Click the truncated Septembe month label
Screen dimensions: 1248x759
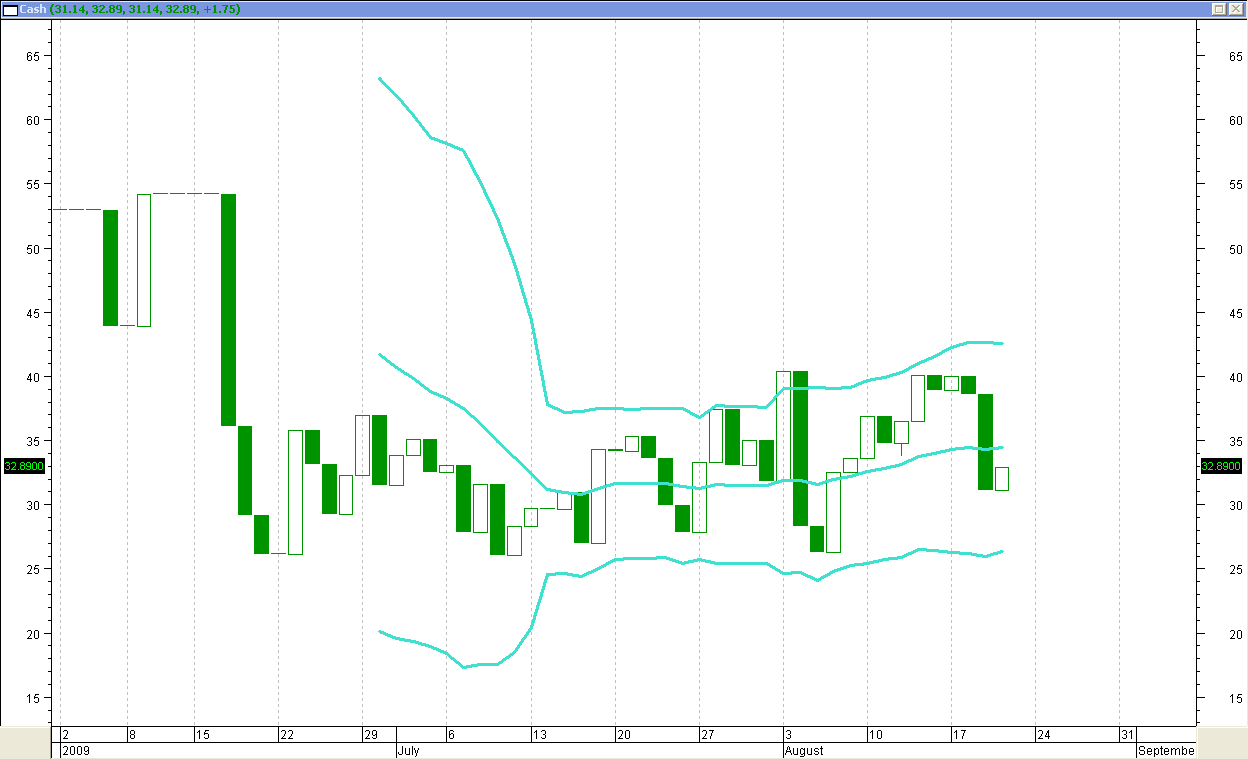[1166, 751]
